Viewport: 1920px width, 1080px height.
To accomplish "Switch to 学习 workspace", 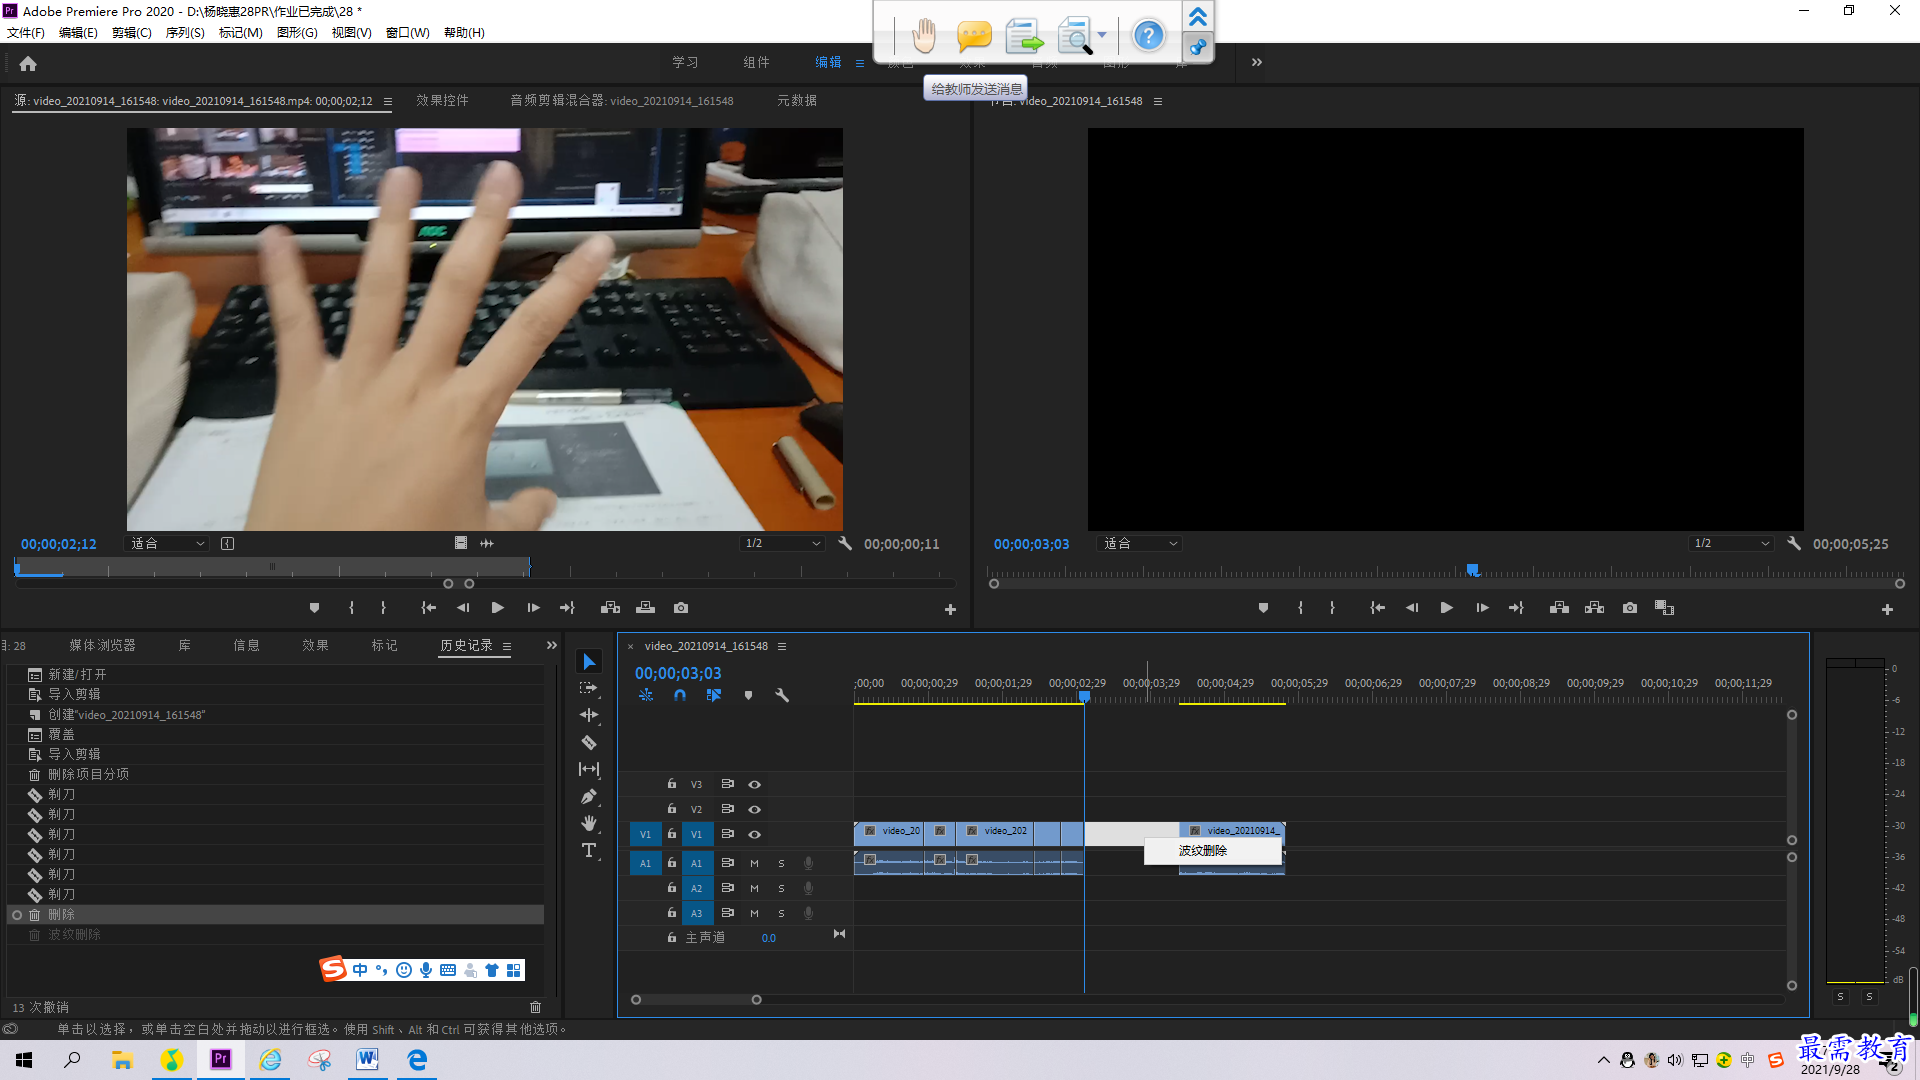I will pyautogui.click(x=685, y=62).
